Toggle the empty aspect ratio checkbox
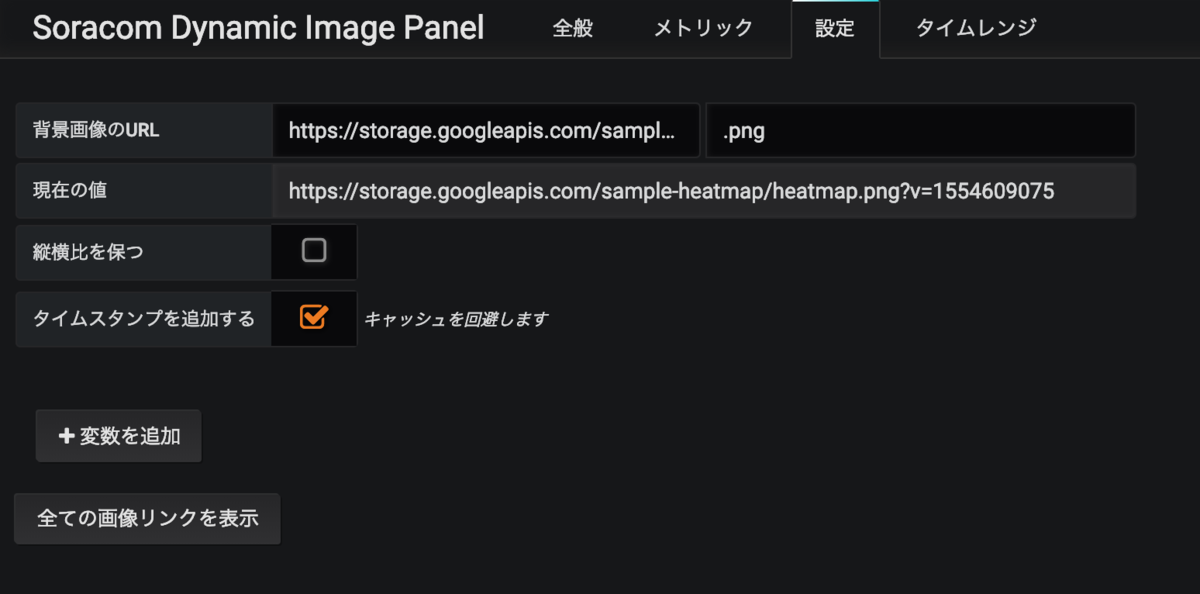This screenshot has height=594, width=1200. [313, 252]
